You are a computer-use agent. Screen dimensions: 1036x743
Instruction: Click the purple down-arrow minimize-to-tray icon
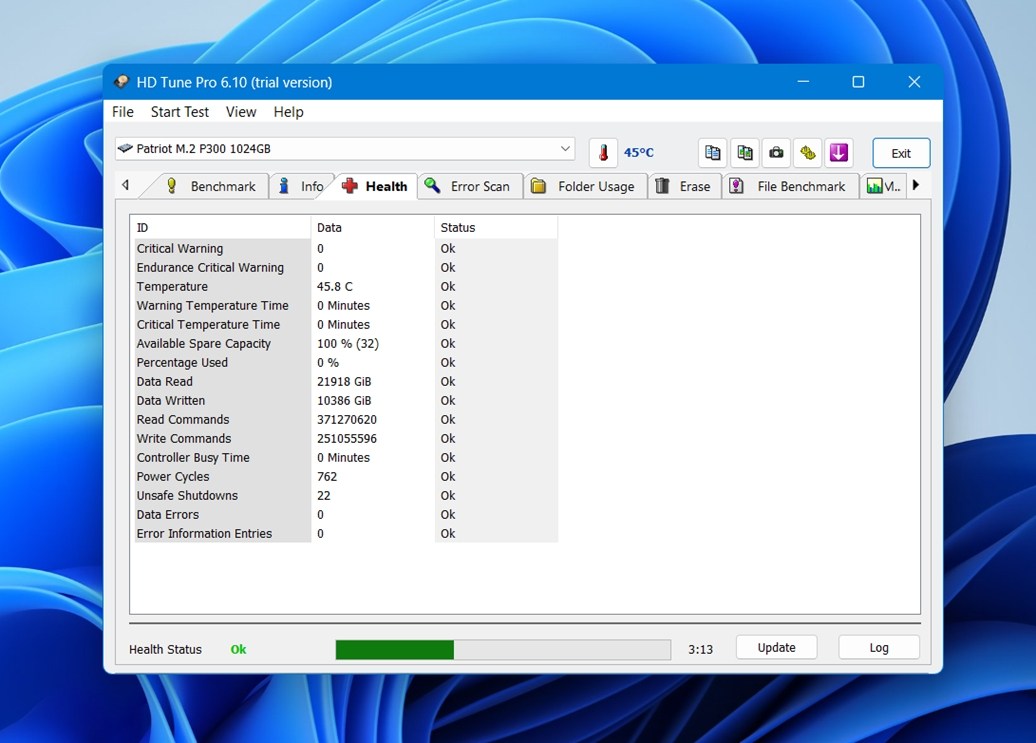point(839,153)
